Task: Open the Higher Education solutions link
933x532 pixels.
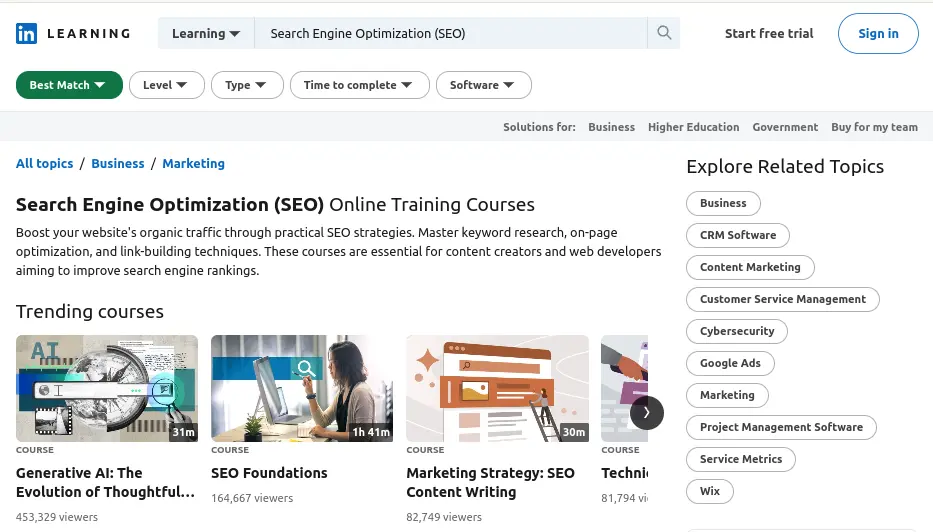Action: click(x=693, y=127)
